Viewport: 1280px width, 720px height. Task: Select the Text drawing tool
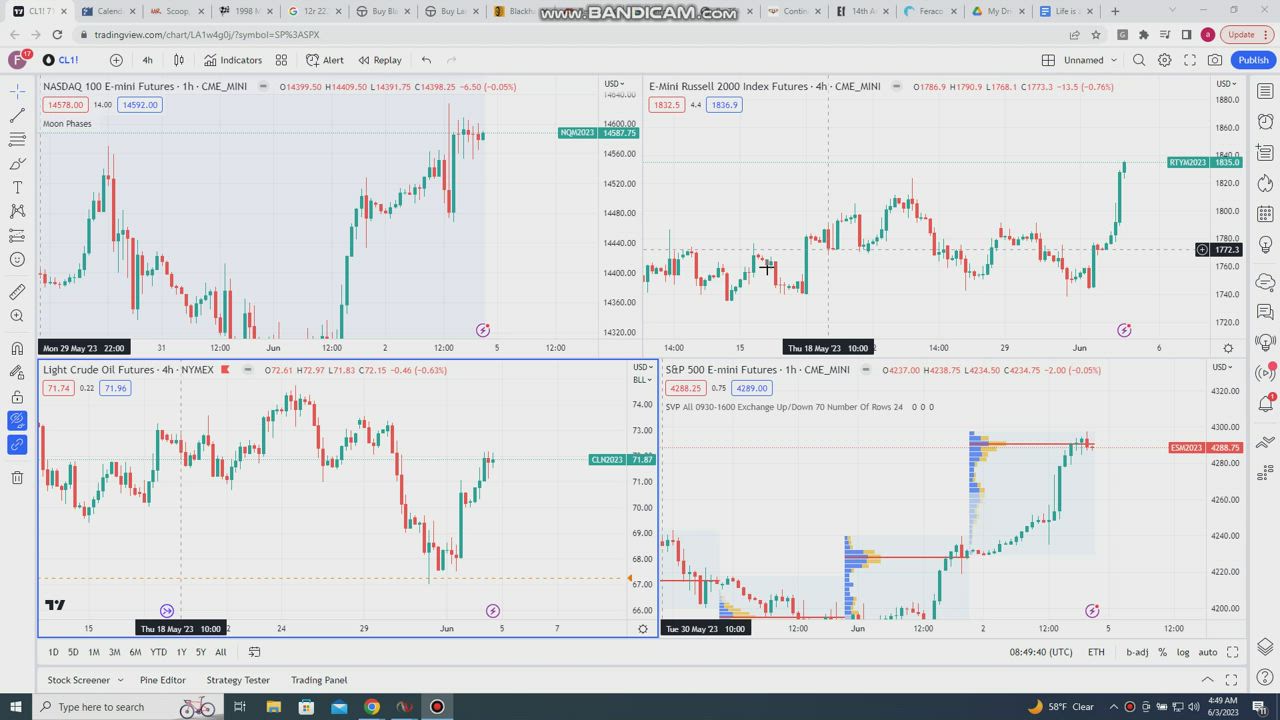(17, 188)
